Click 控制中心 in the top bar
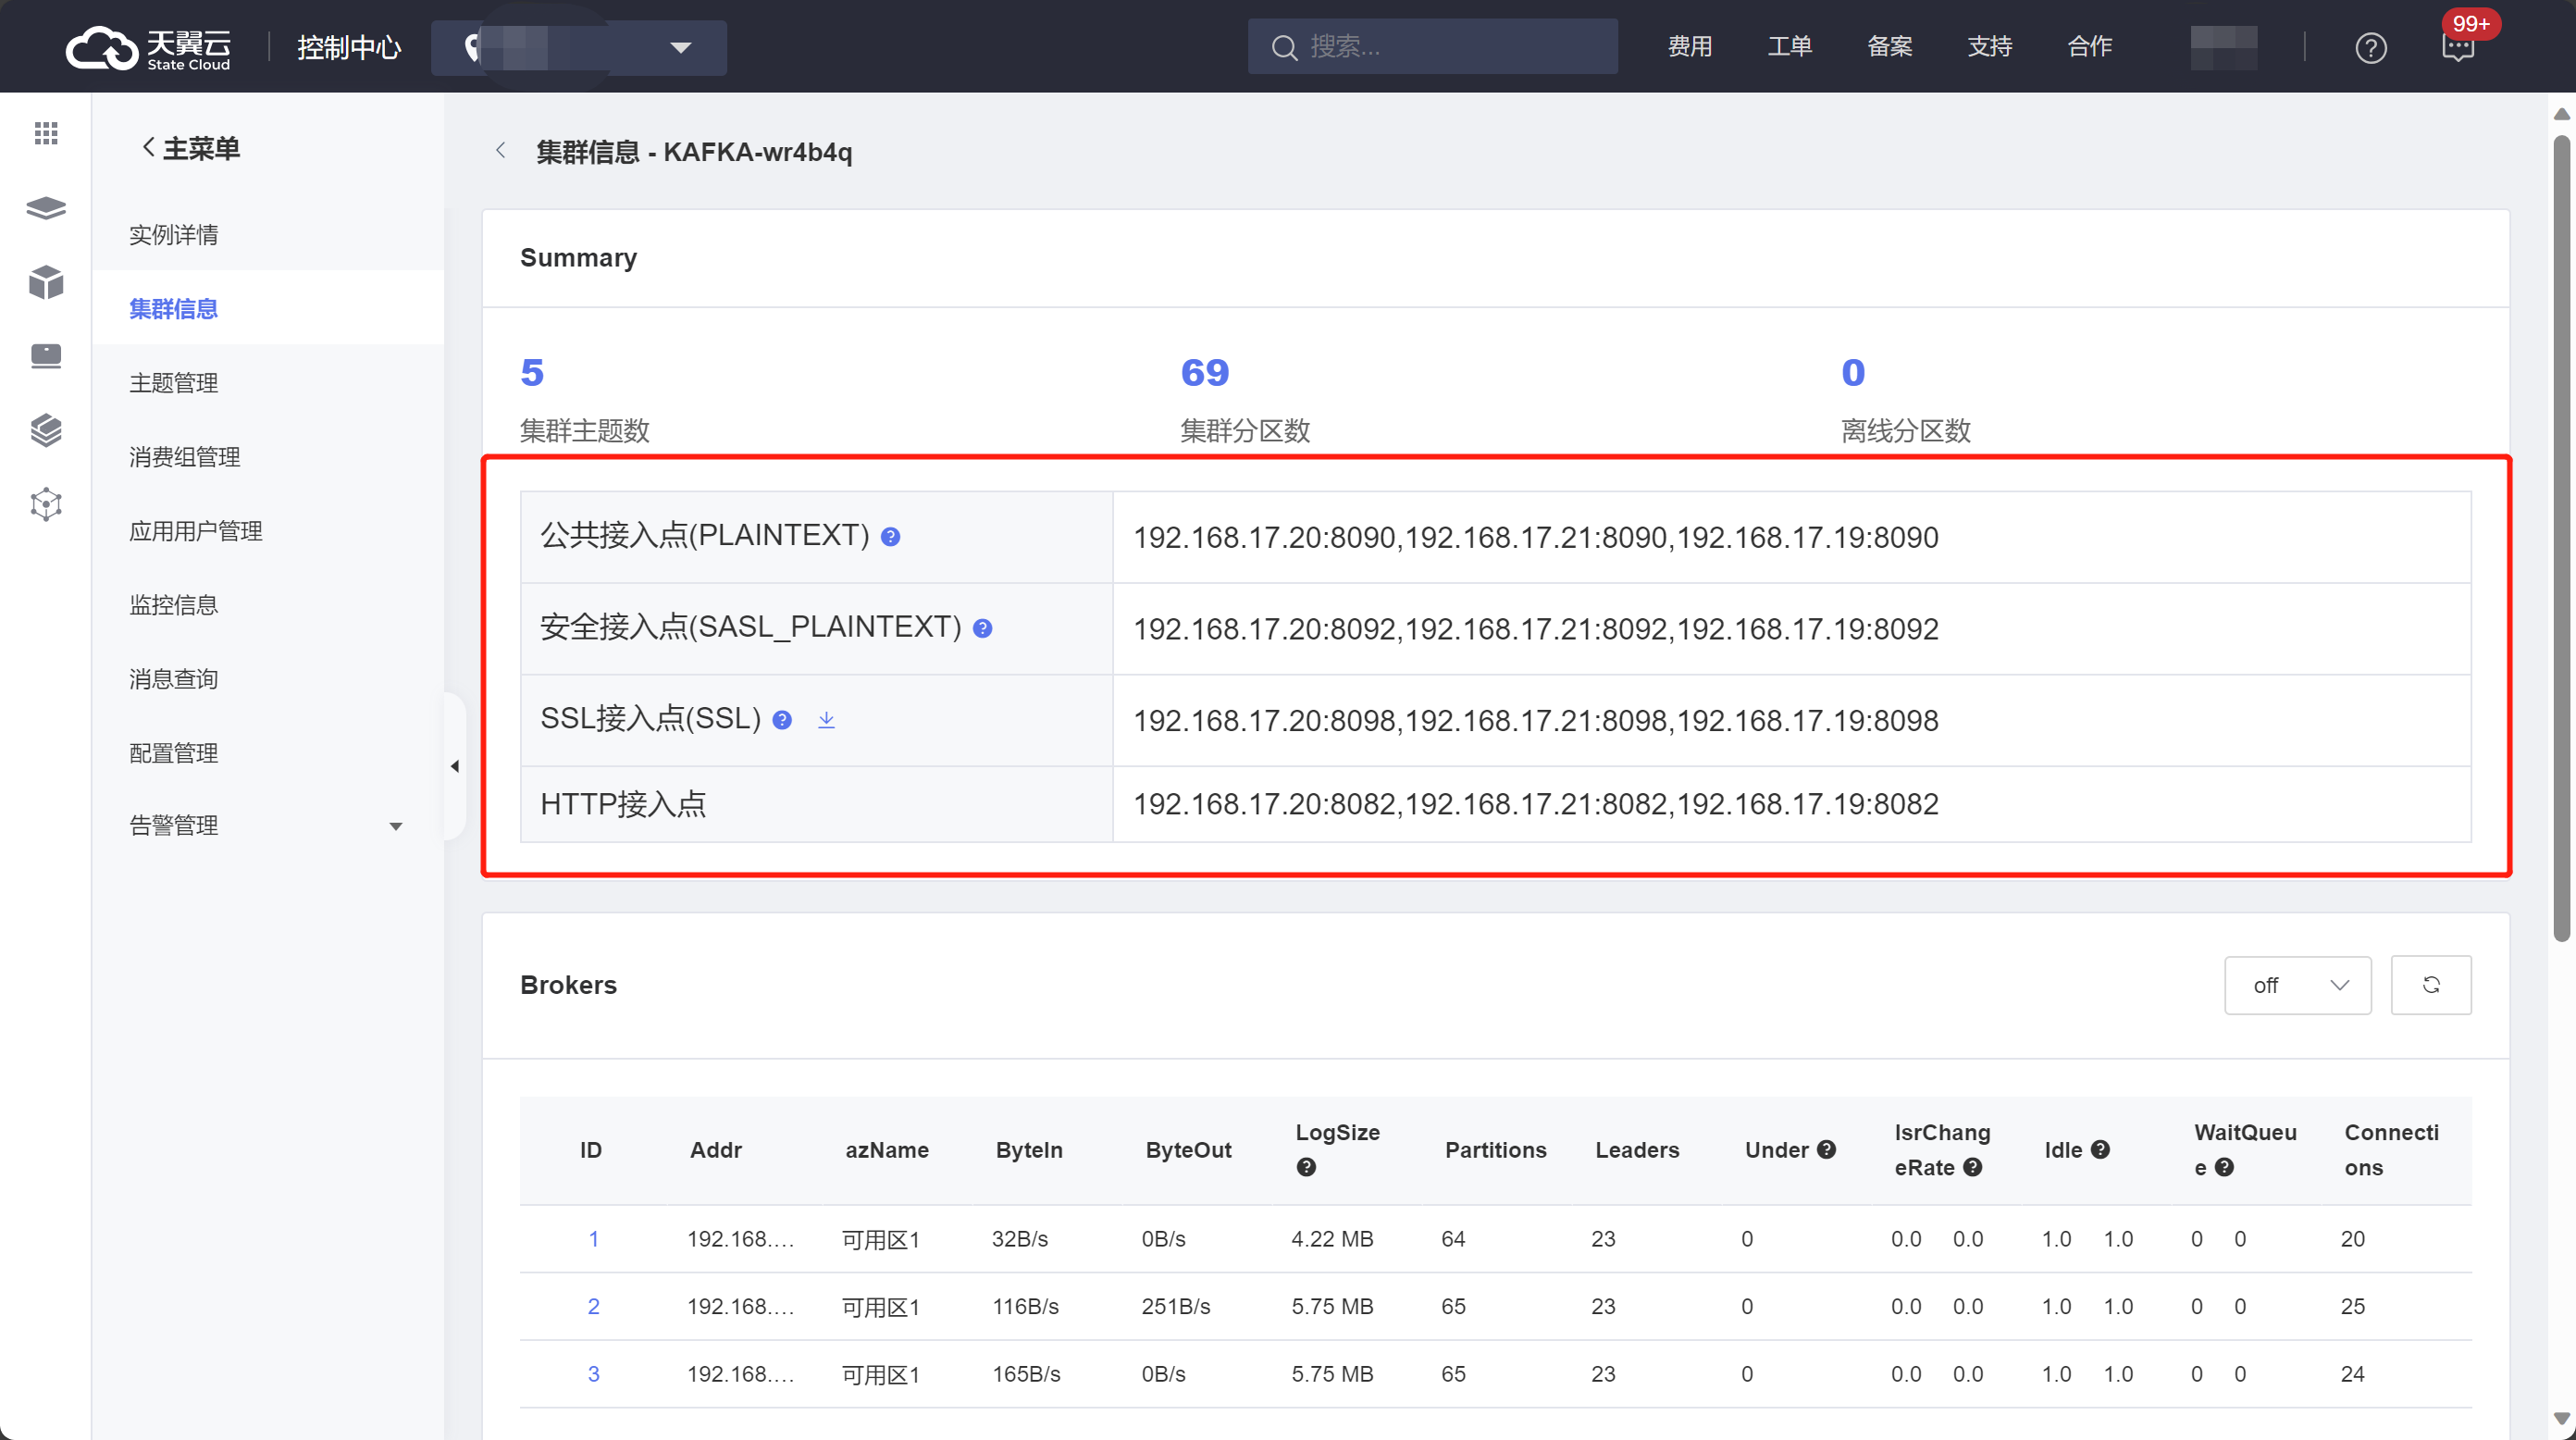Screen dimensions: 2576x1440 (x=349, y=47)
